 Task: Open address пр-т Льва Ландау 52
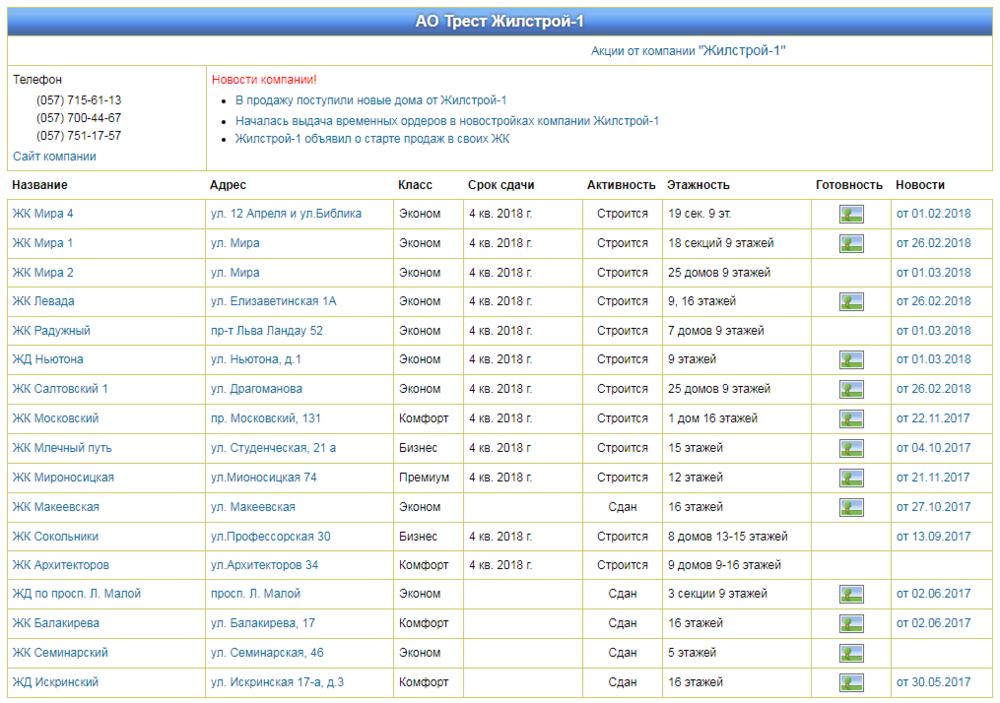[x=267, y=331]
